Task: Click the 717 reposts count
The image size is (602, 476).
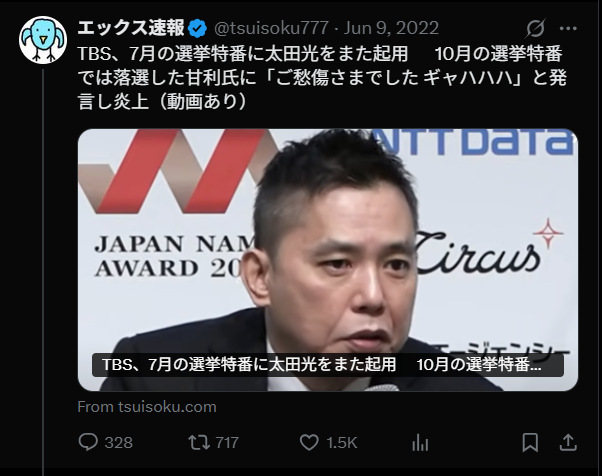Action: tap(227, 443)
